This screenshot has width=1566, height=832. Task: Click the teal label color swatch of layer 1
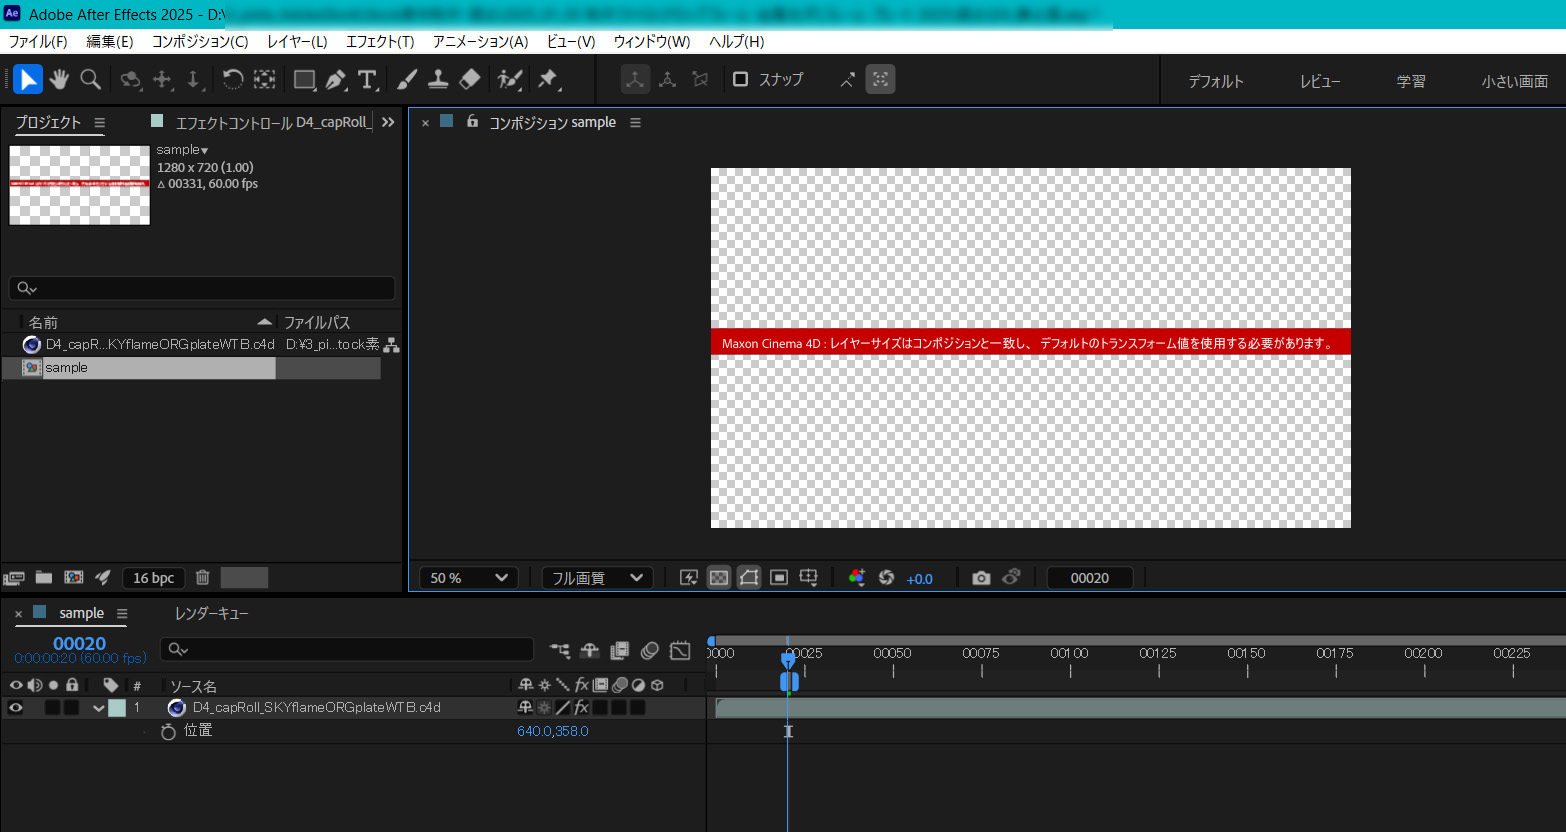(x=117, y=708)
